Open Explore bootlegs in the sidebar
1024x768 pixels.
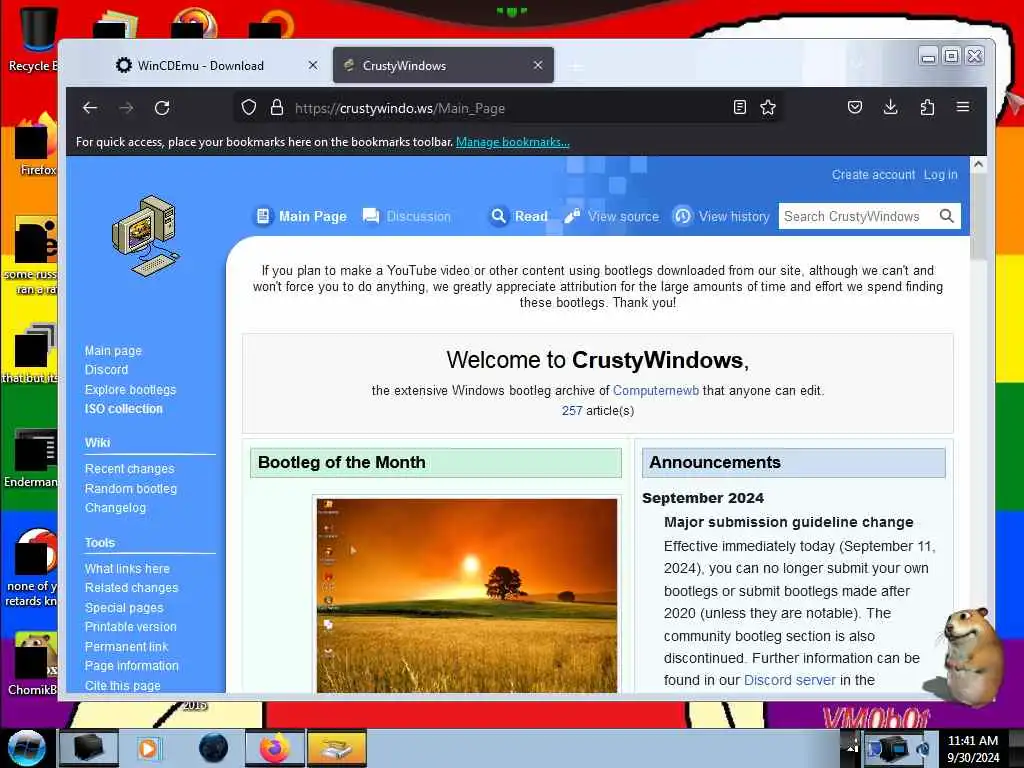(x=131, y=389)
